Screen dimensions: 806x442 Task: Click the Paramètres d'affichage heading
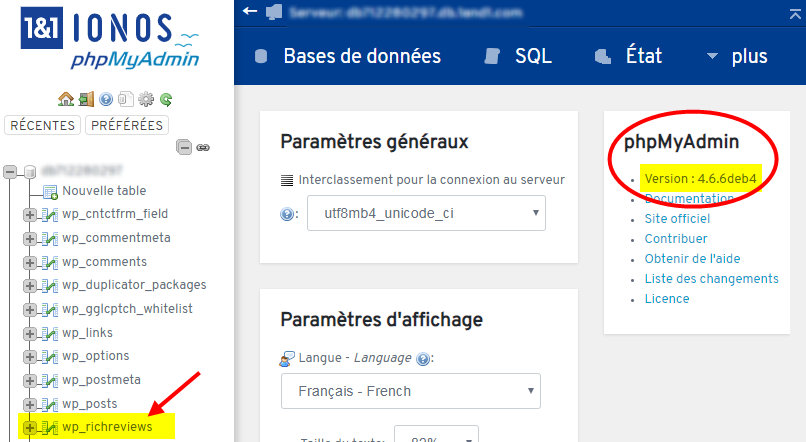click(381, 320)
